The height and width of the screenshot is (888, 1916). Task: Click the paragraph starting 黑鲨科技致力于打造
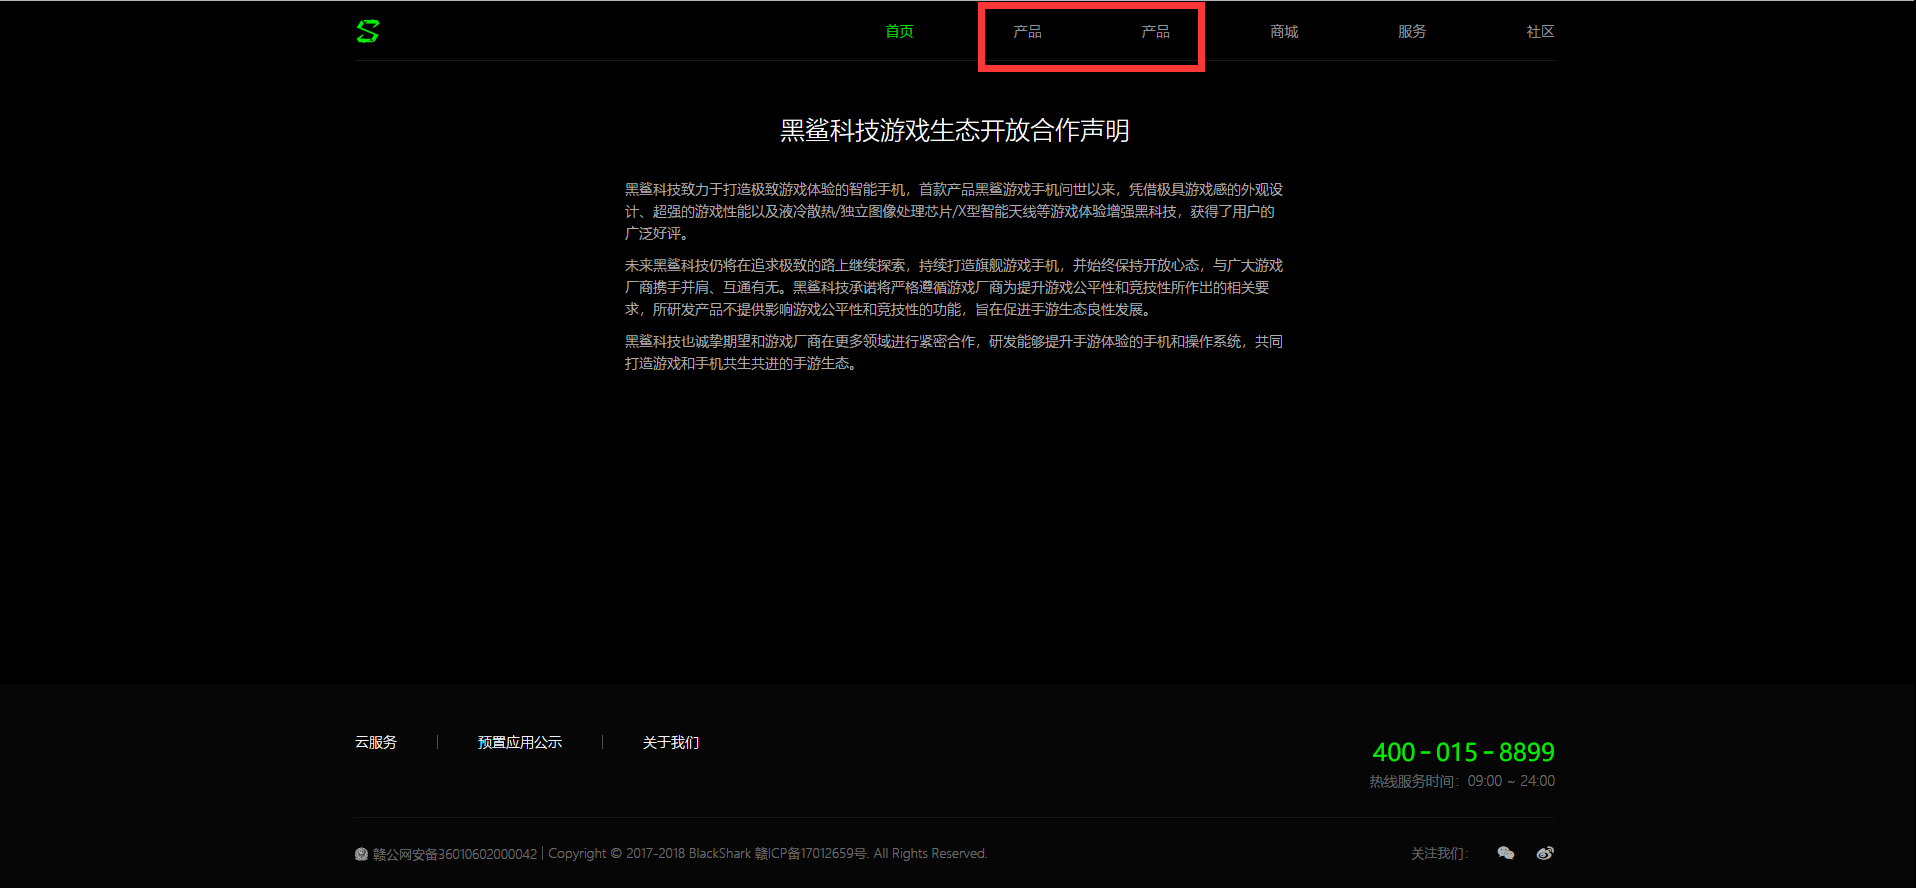point(954,211)
